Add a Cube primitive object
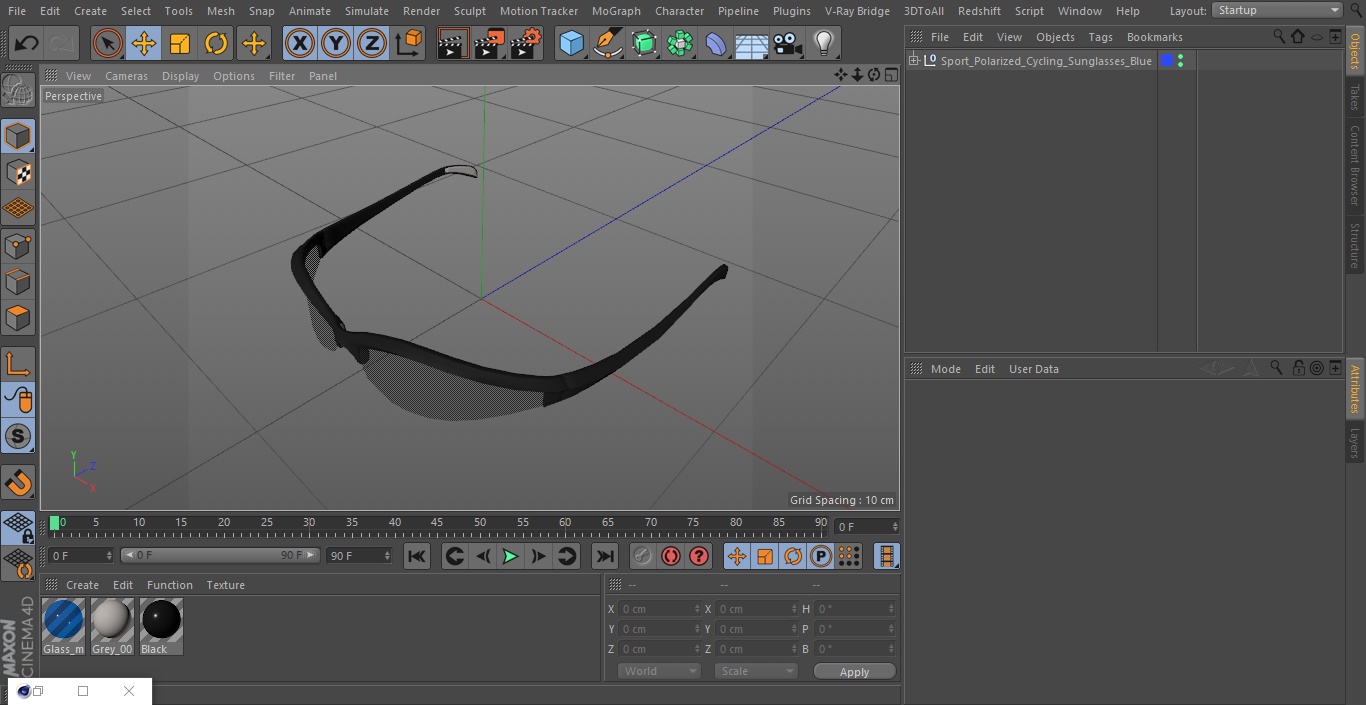The height and width of the screenshot is (705, 1366). [x=571, y=43]
